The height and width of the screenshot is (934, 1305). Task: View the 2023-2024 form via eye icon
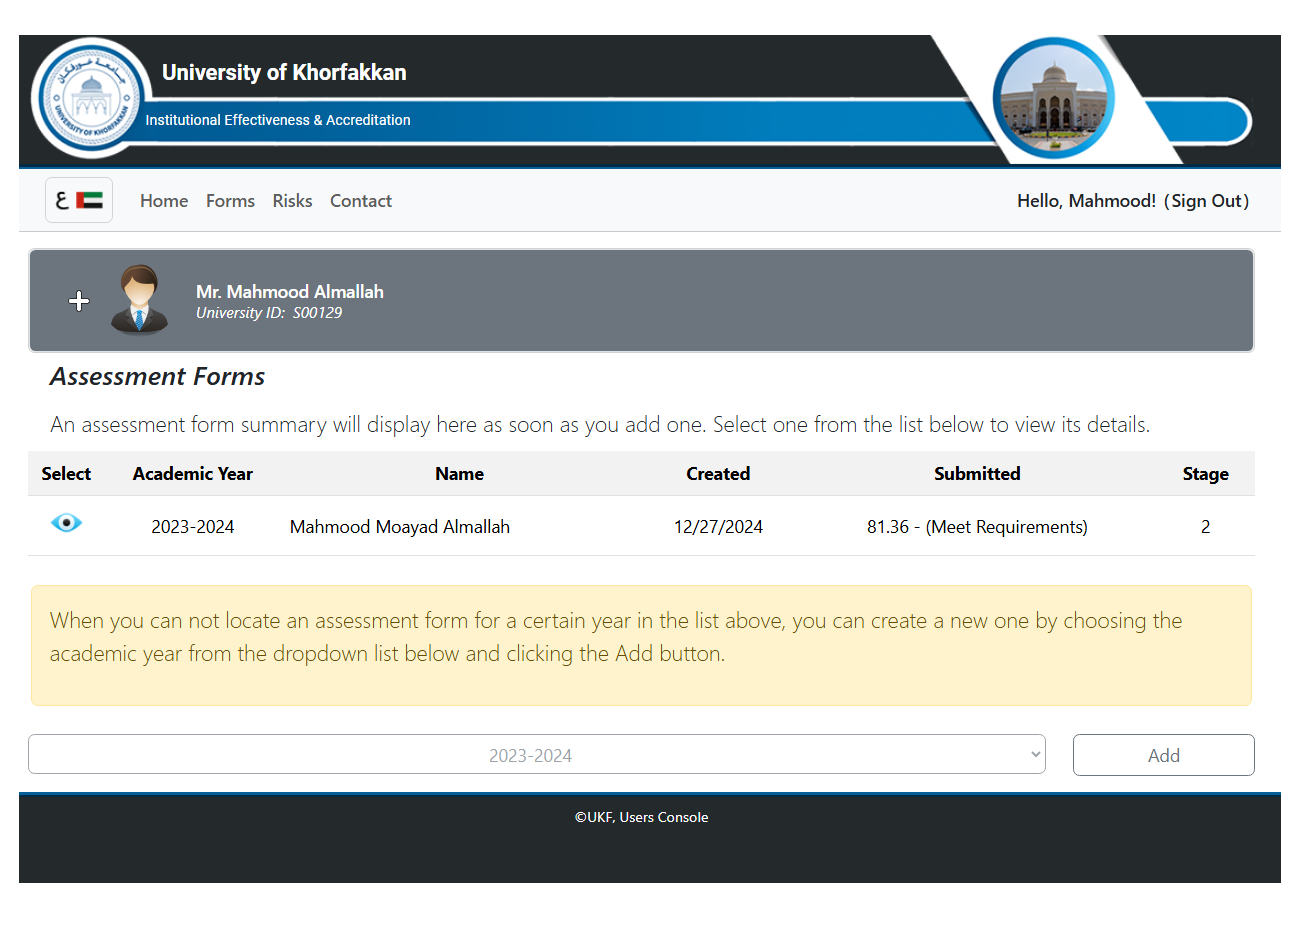pyautogui.click(x=66, y=523)
